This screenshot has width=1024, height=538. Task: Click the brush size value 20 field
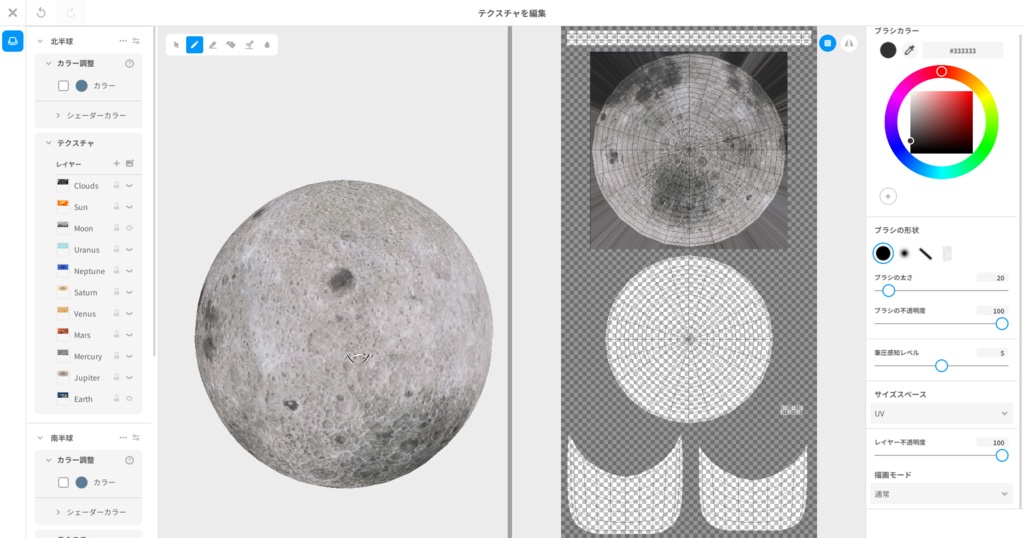pos(993,277)
